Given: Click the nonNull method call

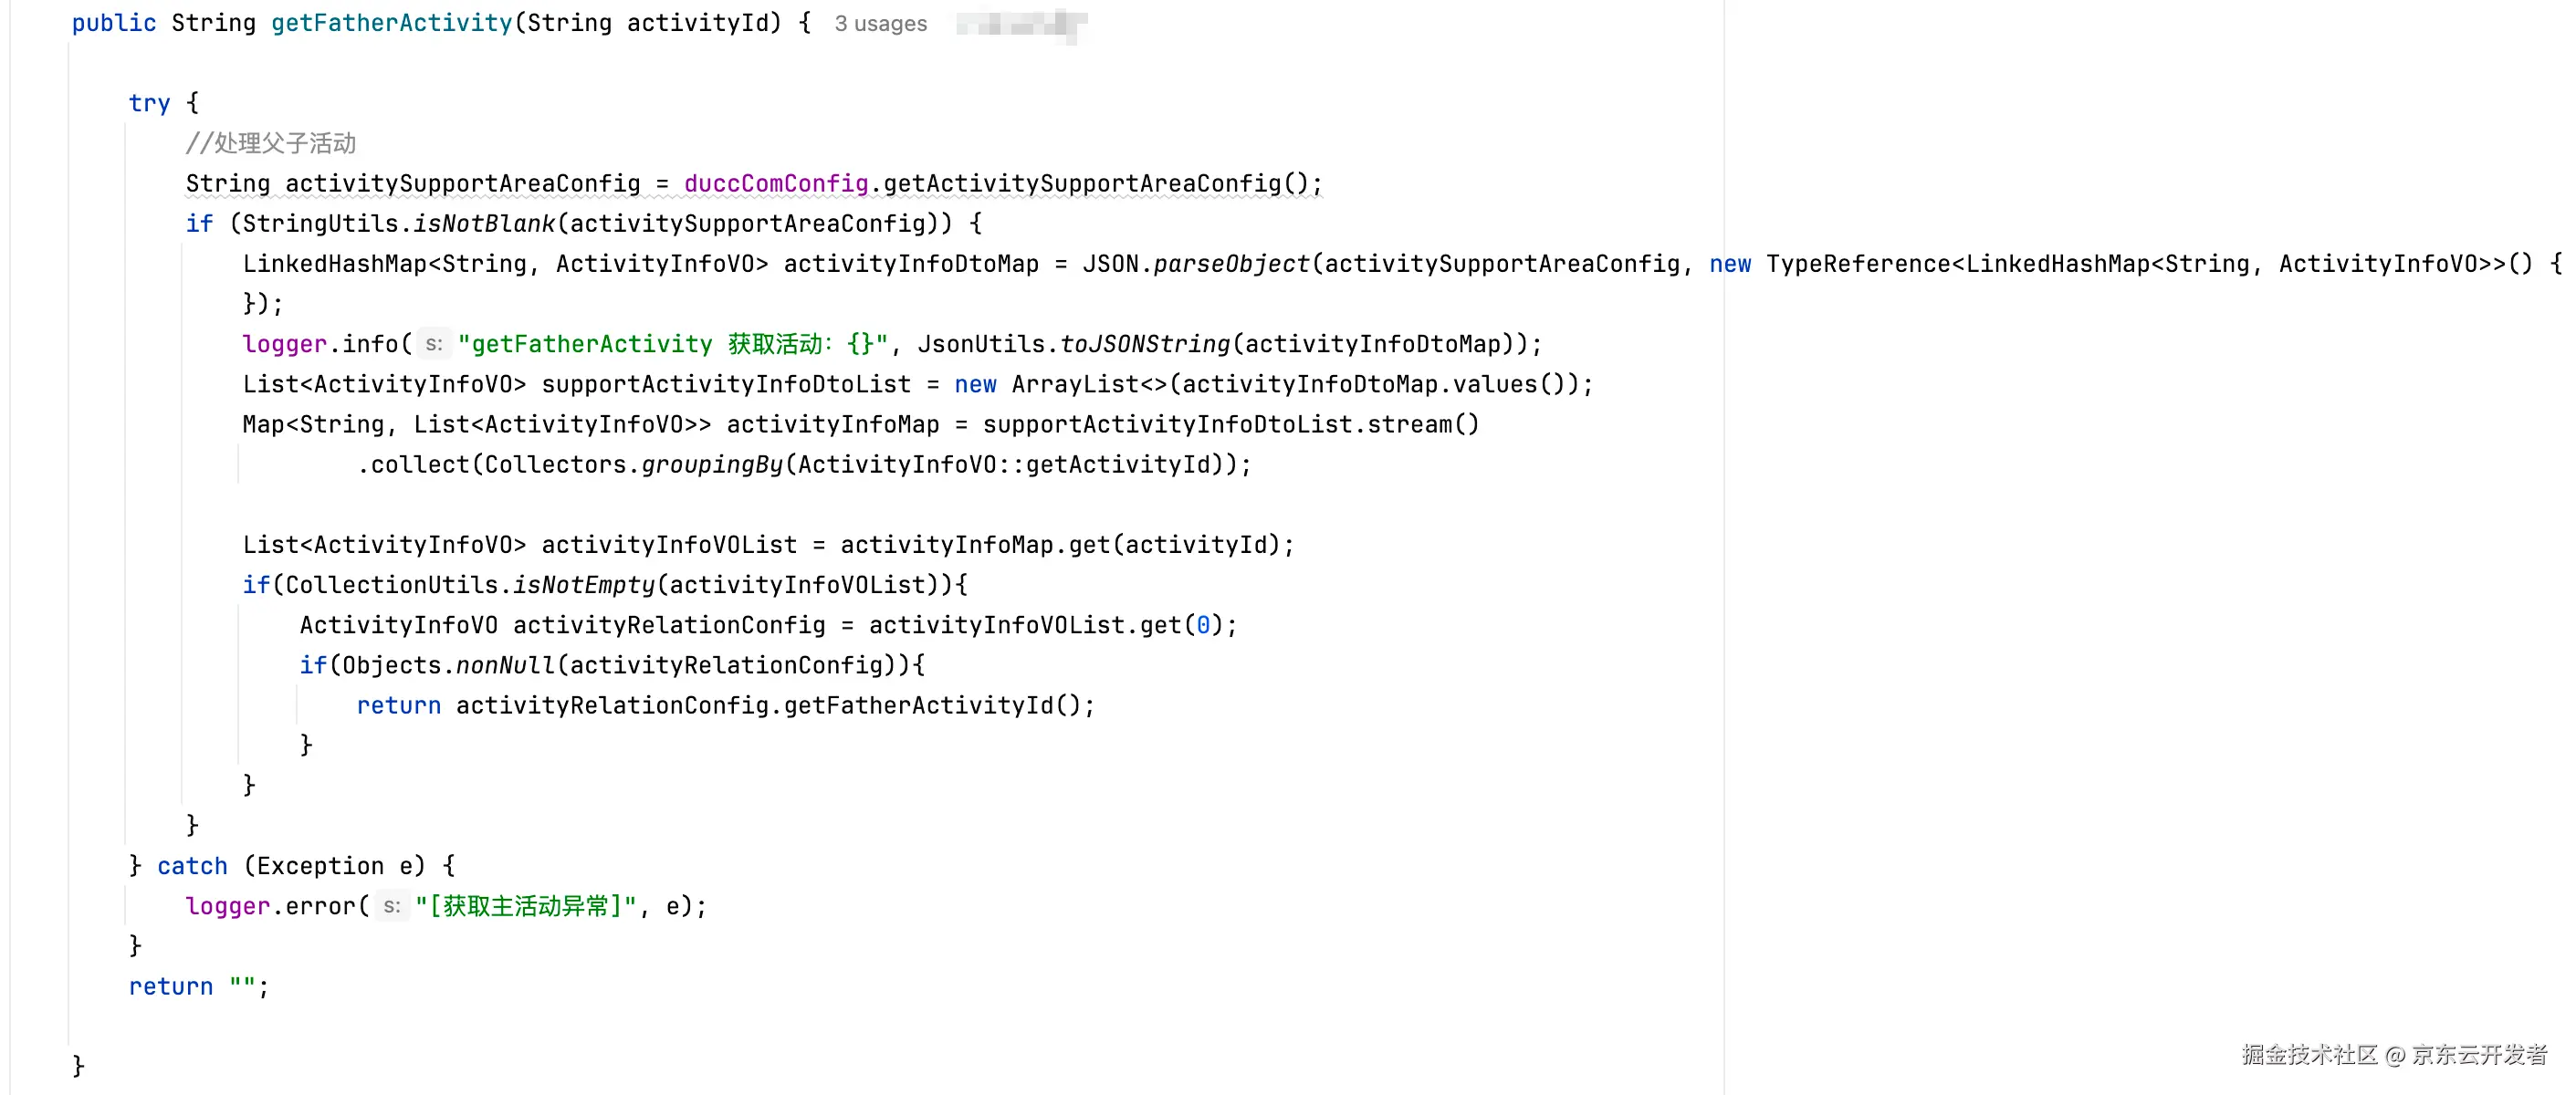Looking at the screenshot, I should pos(504,666).
